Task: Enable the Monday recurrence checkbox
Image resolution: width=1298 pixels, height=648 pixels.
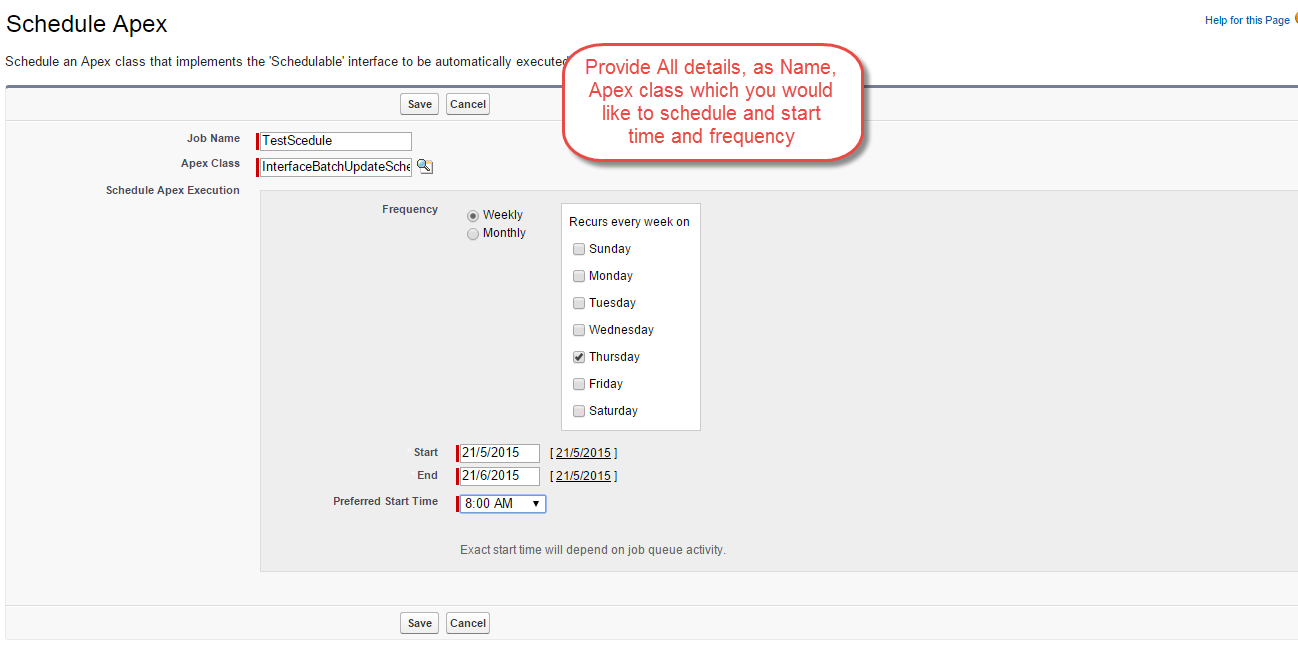Action: (x=579, y=276)
